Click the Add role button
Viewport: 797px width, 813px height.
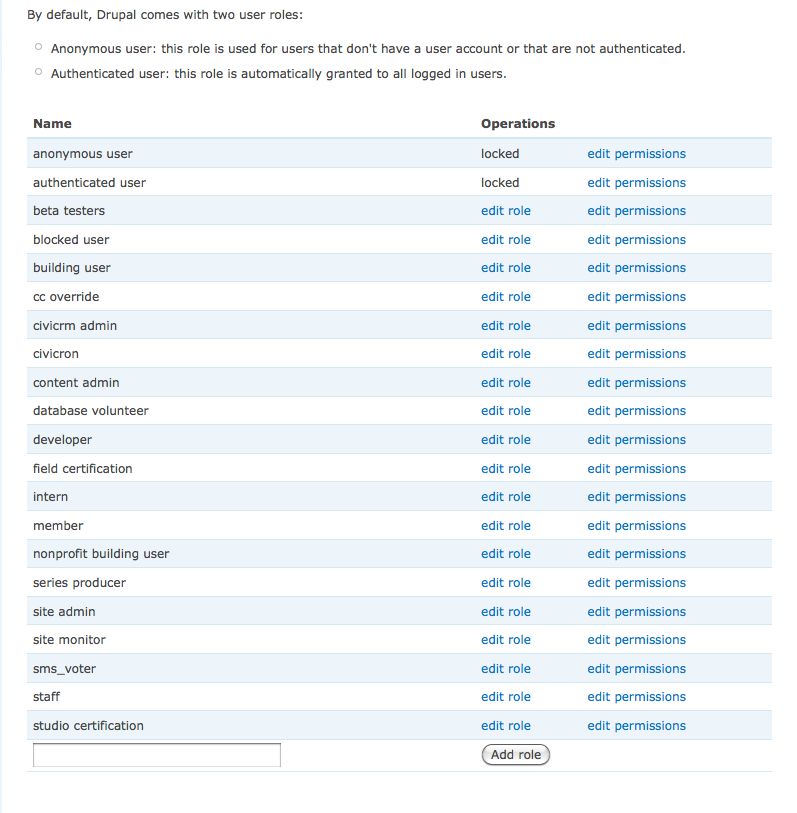click(x=515, y=755)
